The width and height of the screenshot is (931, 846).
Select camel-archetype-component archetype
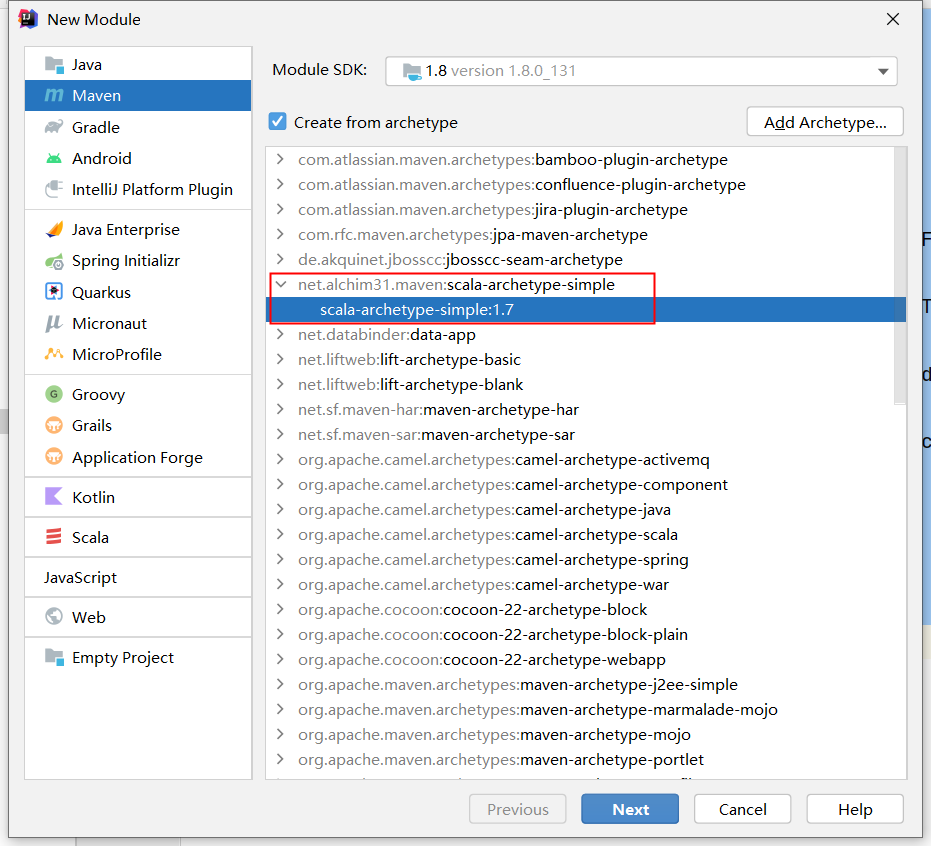[x=512, y=484]
